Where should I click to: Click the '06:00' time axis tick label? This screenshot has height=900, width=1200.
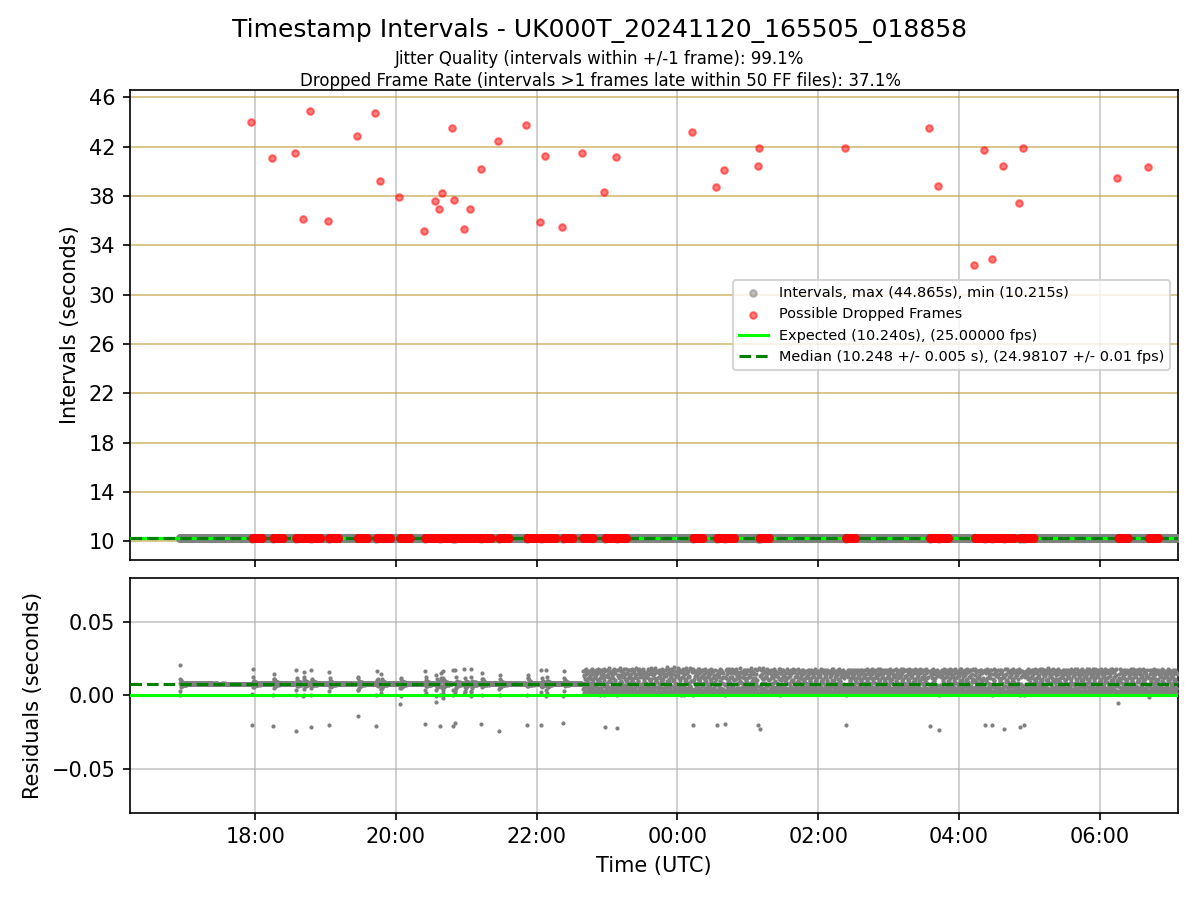(x=1100, y=835)
